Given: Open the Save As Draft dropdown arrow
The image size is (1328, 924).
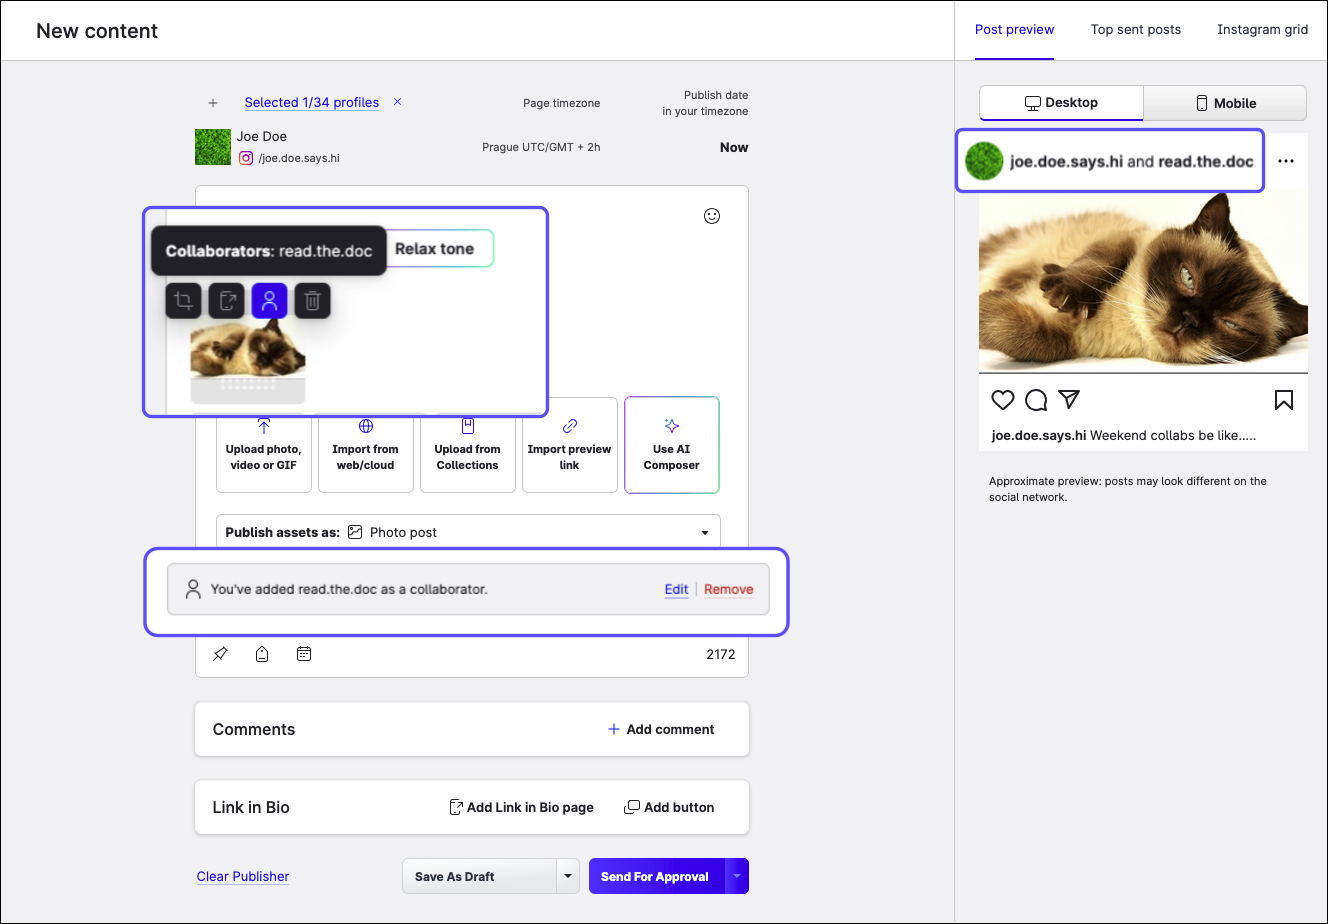Looking at the screenshot, I should point(568,877).
